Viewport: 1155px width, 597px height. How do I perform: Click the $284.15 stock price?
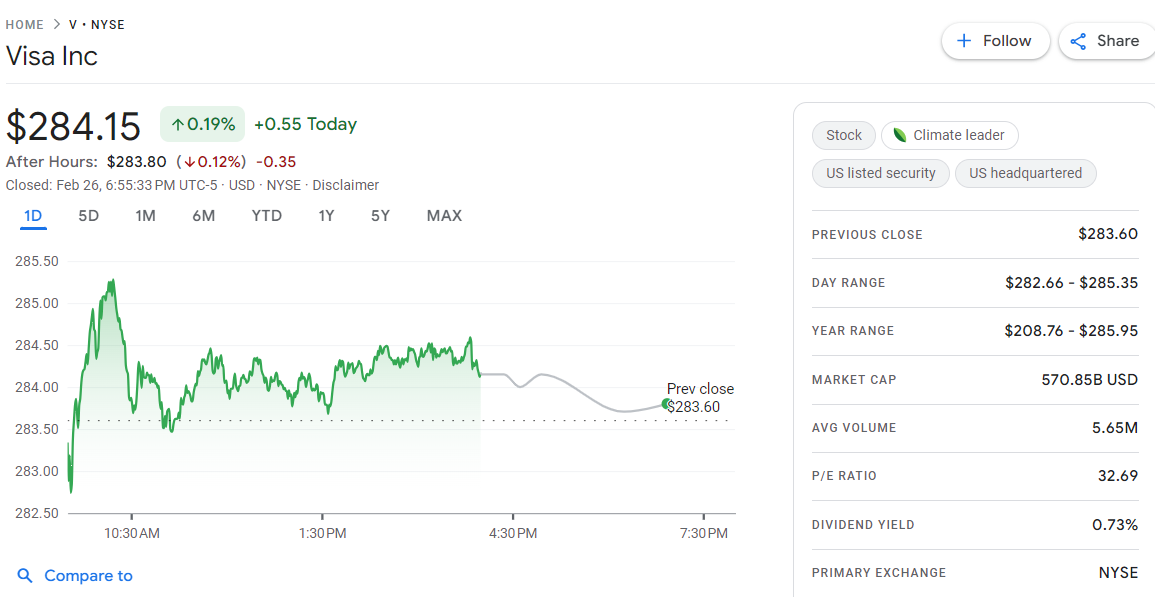pyautogui.click(x=73, y=126)
